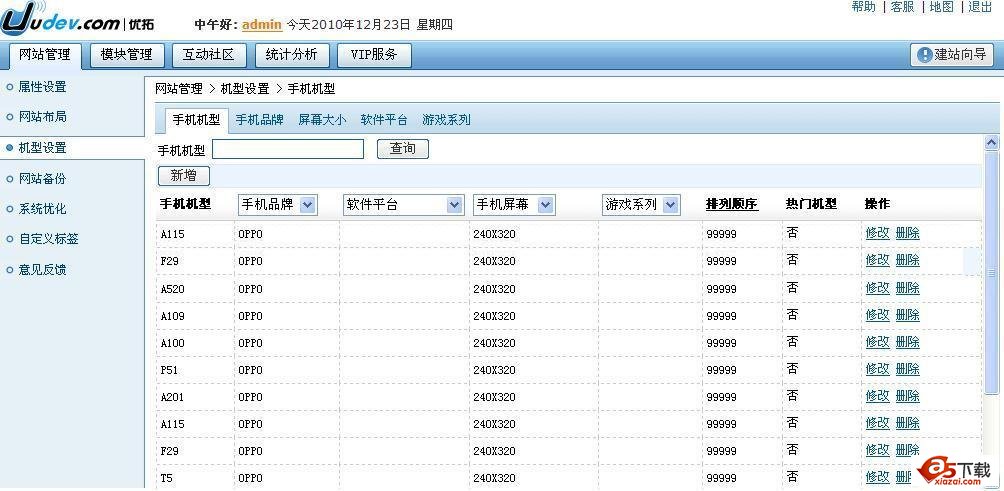
Task: Click the udev.com logo
Action: pos(77,19)
